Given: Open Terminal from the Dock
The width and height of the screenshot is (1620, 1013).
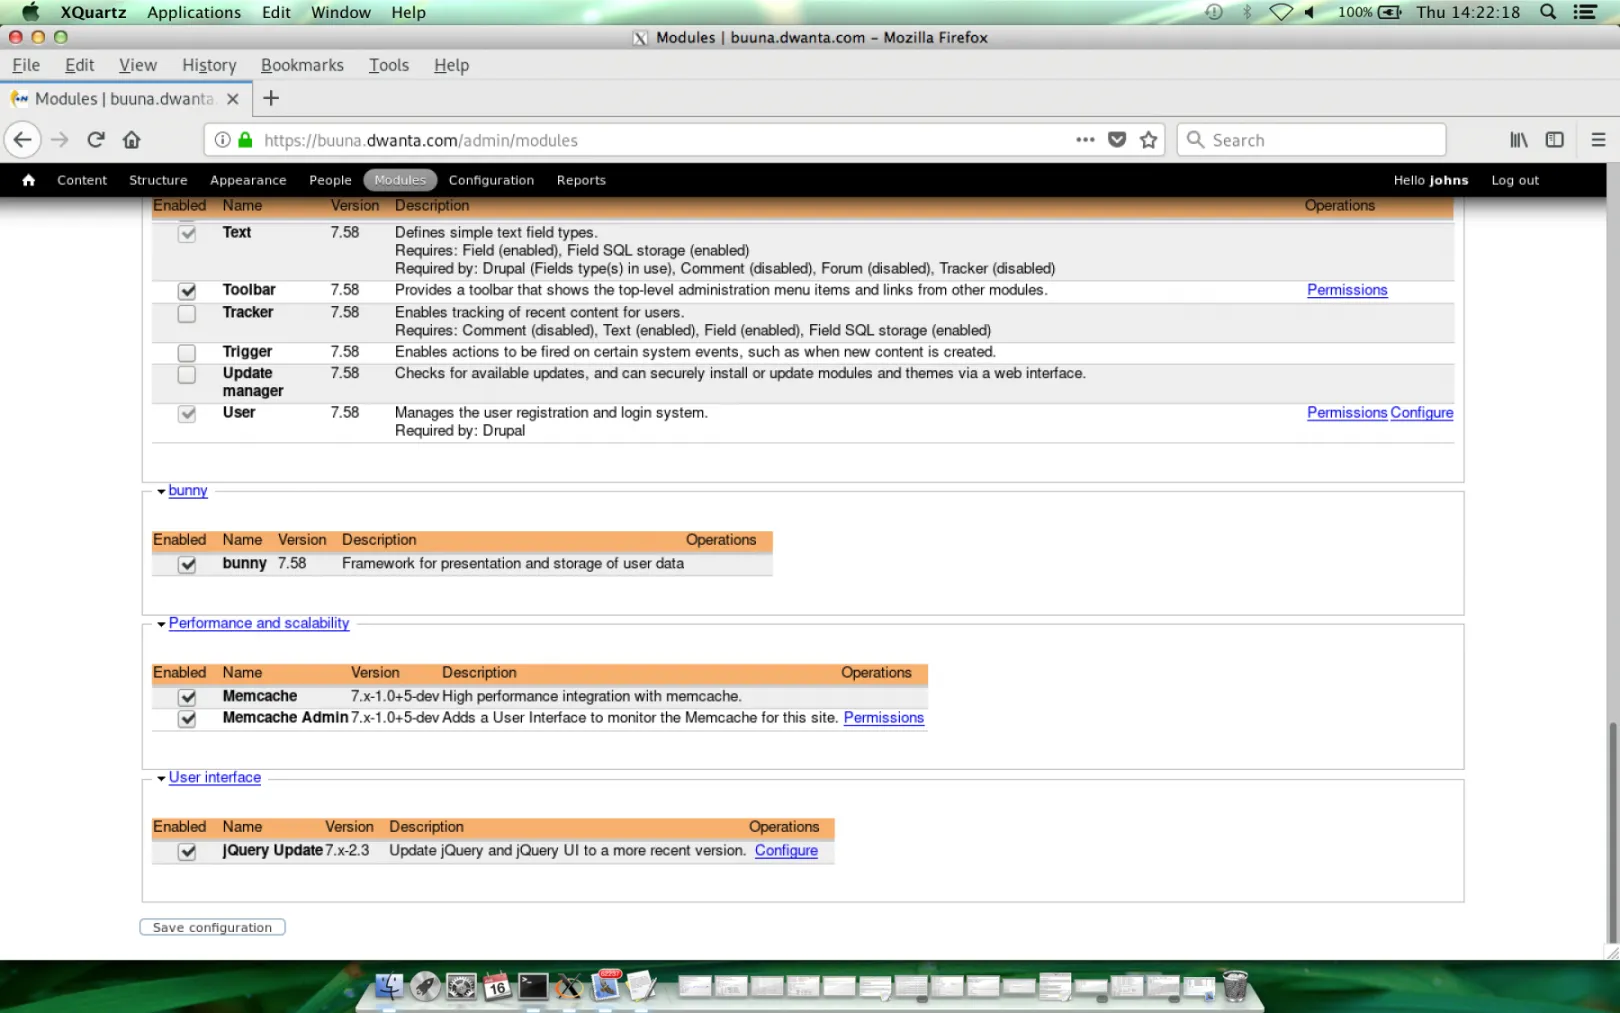Looking at the screenshot, I should [x=533, y=986].
